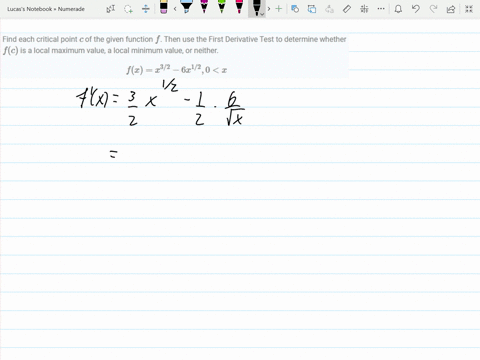Add a new pen with plus
This screenshot has width=480, height=360.
279,9
